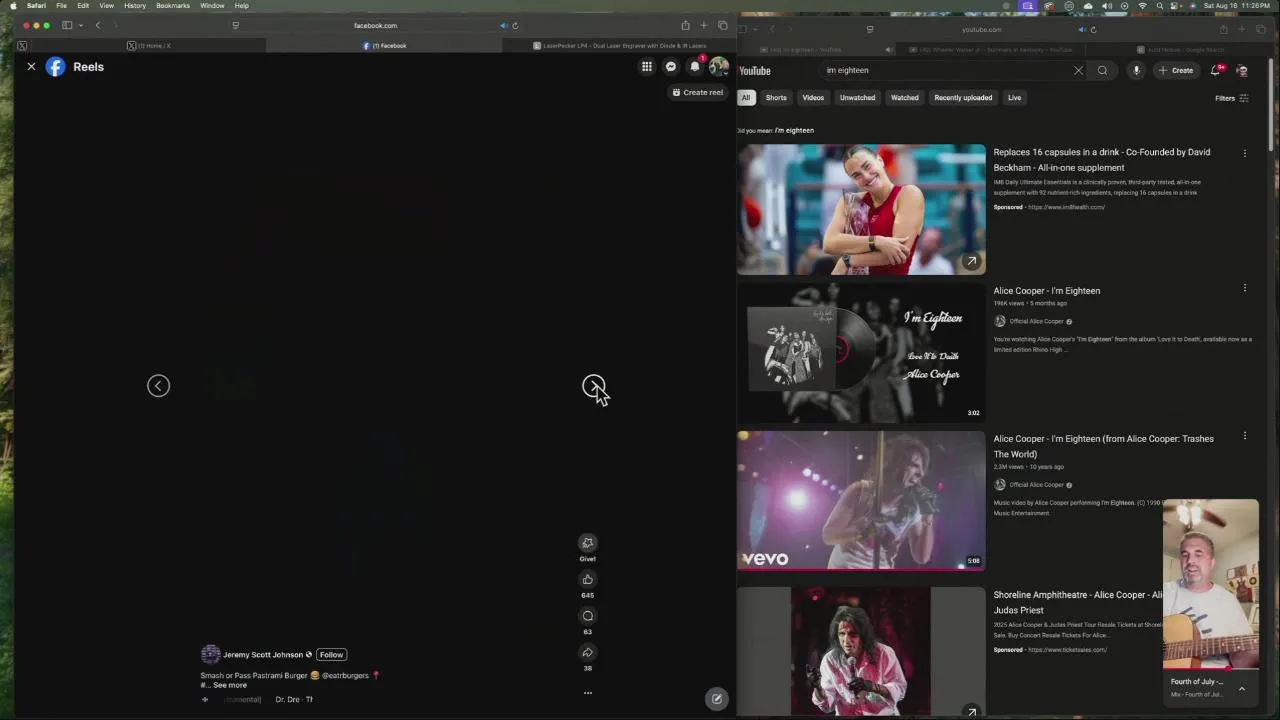Click the compose new message pencil icon

click(x=716, y=699)
